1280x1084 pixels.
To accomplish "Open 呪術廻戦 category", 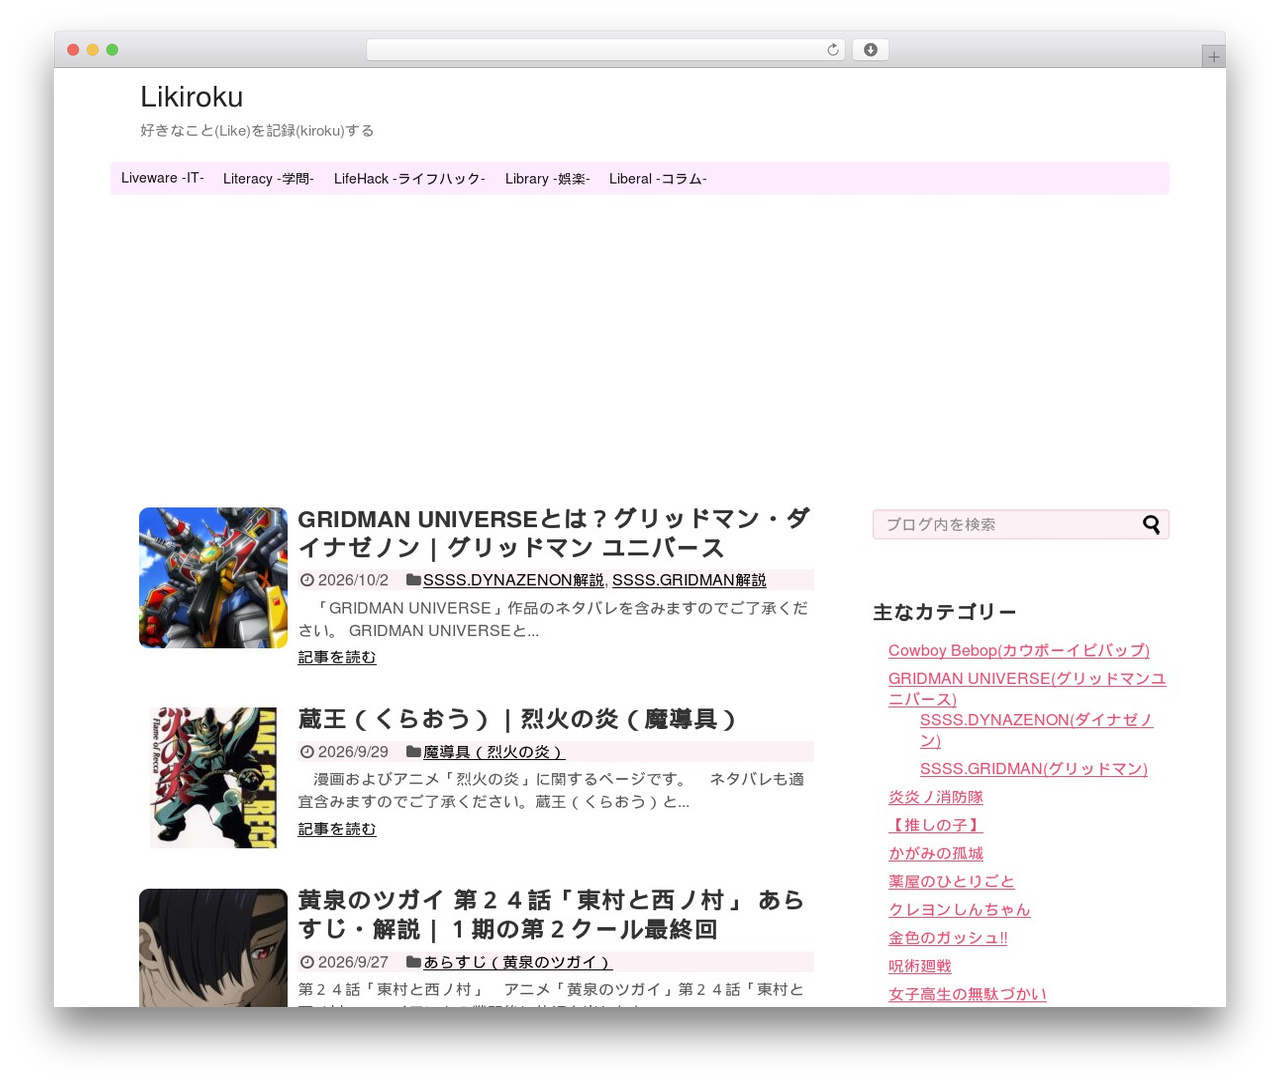I will [x=920, y=966].
